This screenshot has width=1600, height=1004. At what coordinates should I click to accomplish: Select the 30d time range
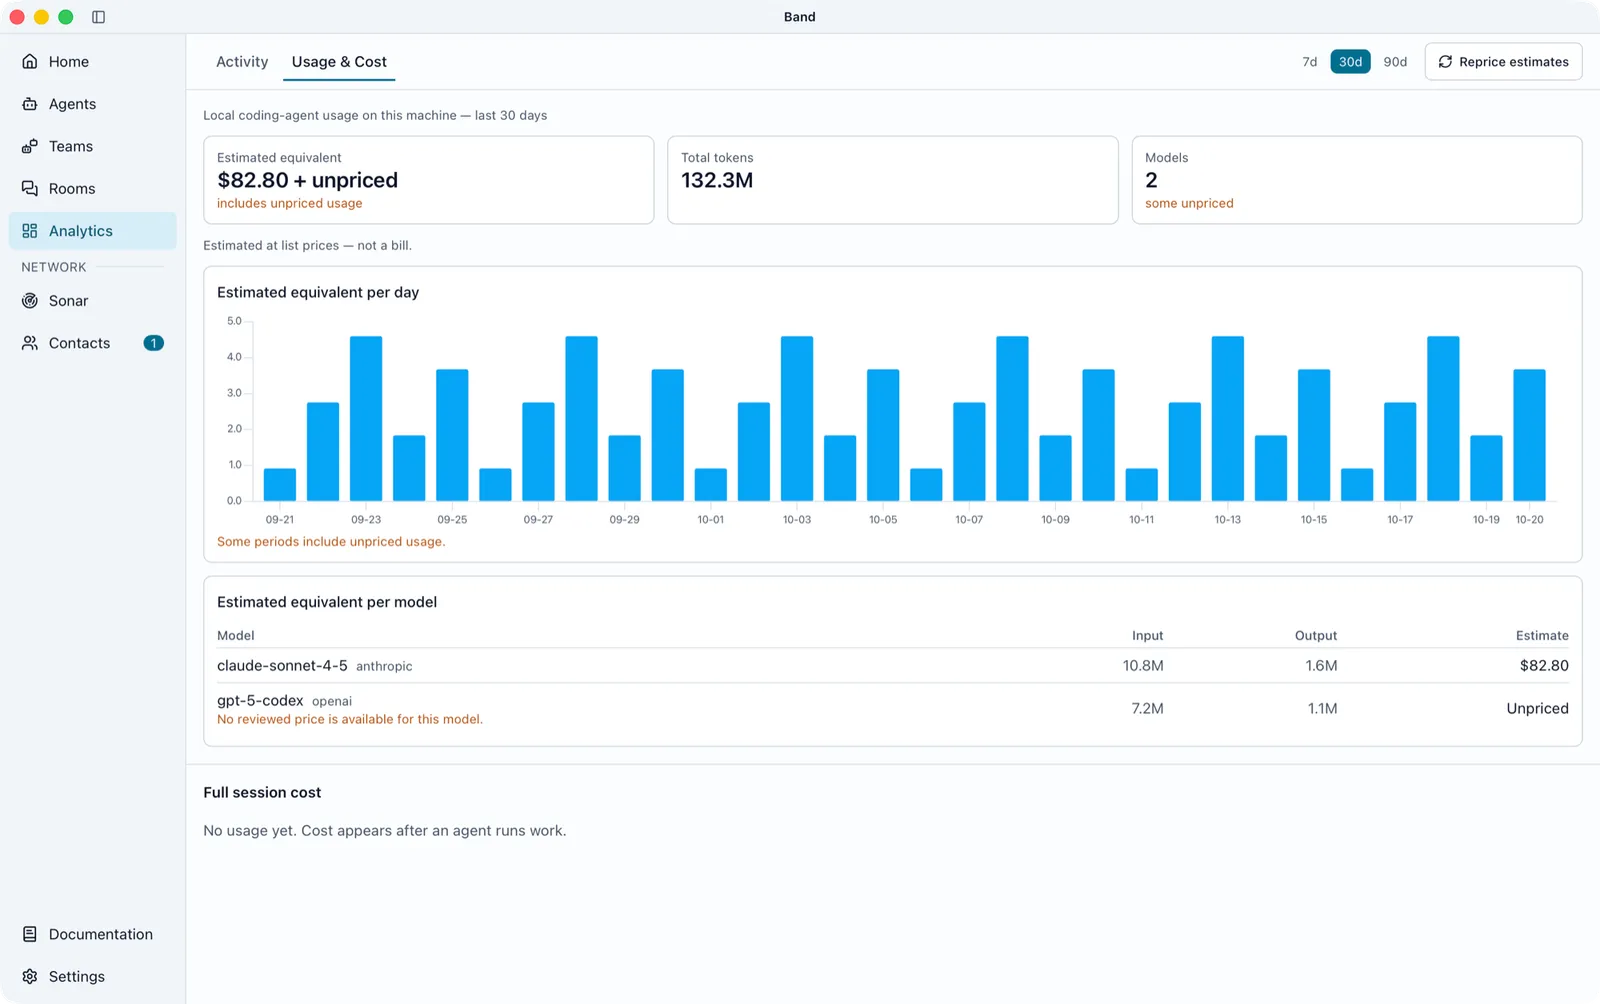pos(1350,62)
